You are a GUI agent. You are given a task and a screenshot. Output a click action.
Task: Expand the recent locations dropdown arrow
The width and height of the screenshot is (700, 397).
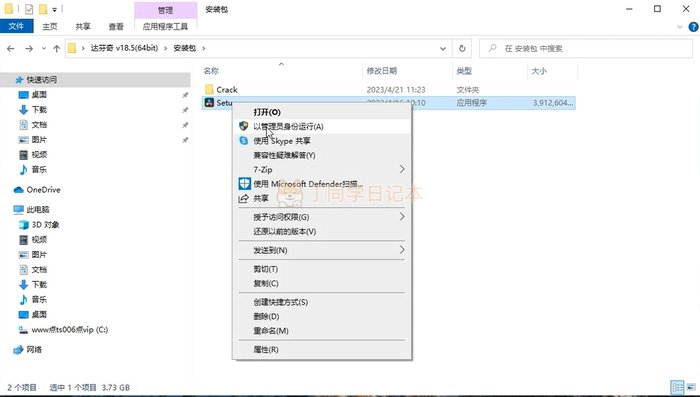coord(43,49)
